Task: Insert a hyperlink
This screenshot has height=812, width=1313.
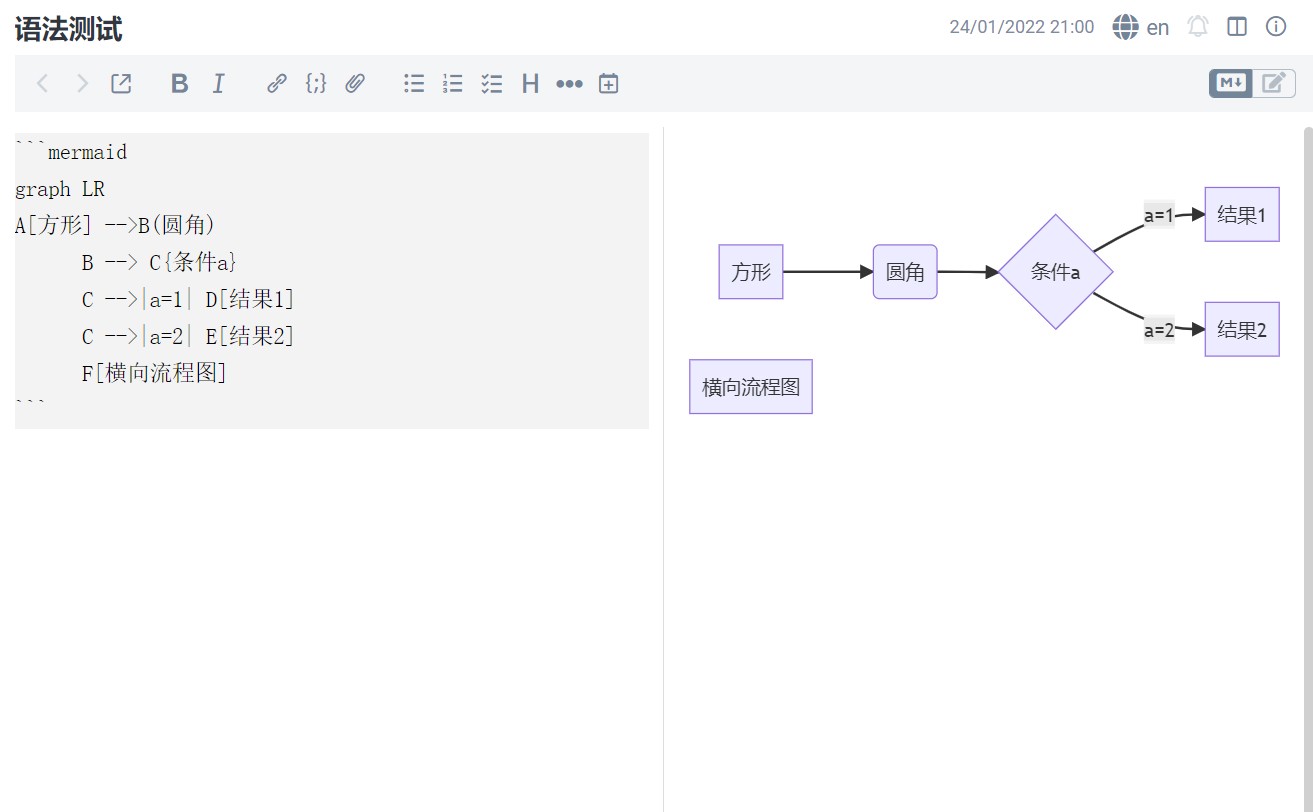Action: click(277, 84)
